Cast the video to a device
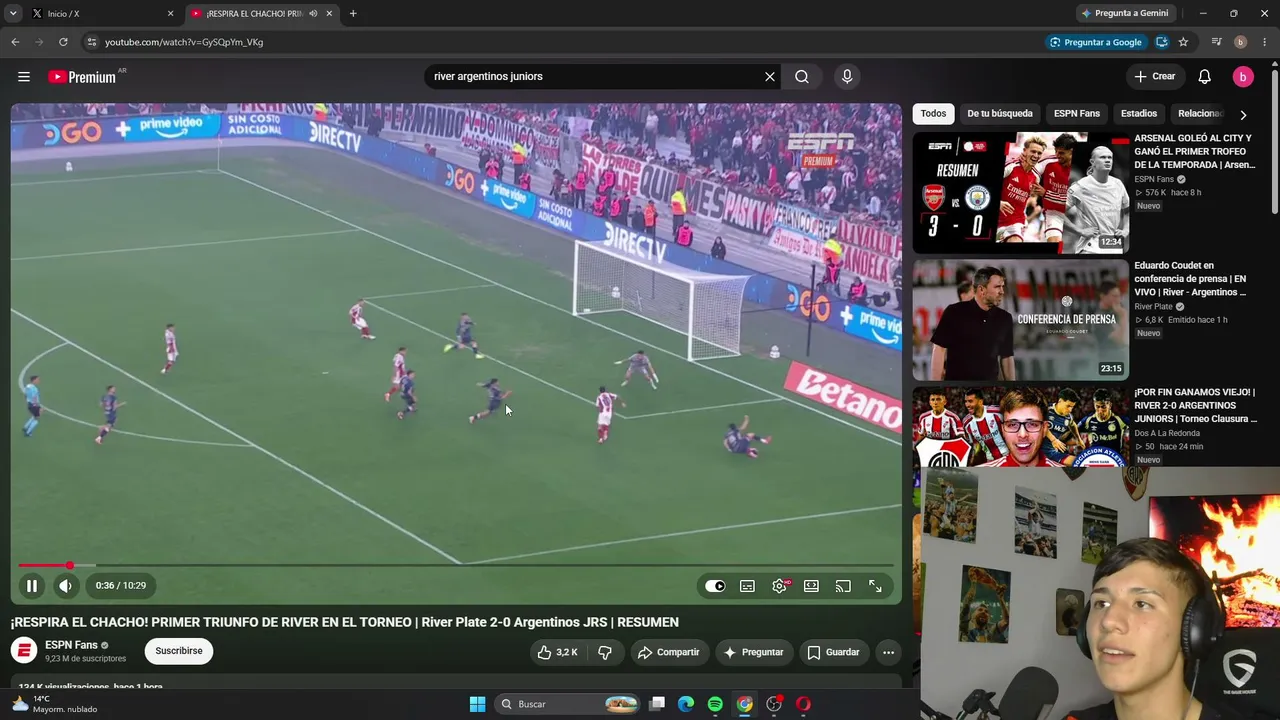Screen dimensions: 1280x720 [x=843, y=586]
